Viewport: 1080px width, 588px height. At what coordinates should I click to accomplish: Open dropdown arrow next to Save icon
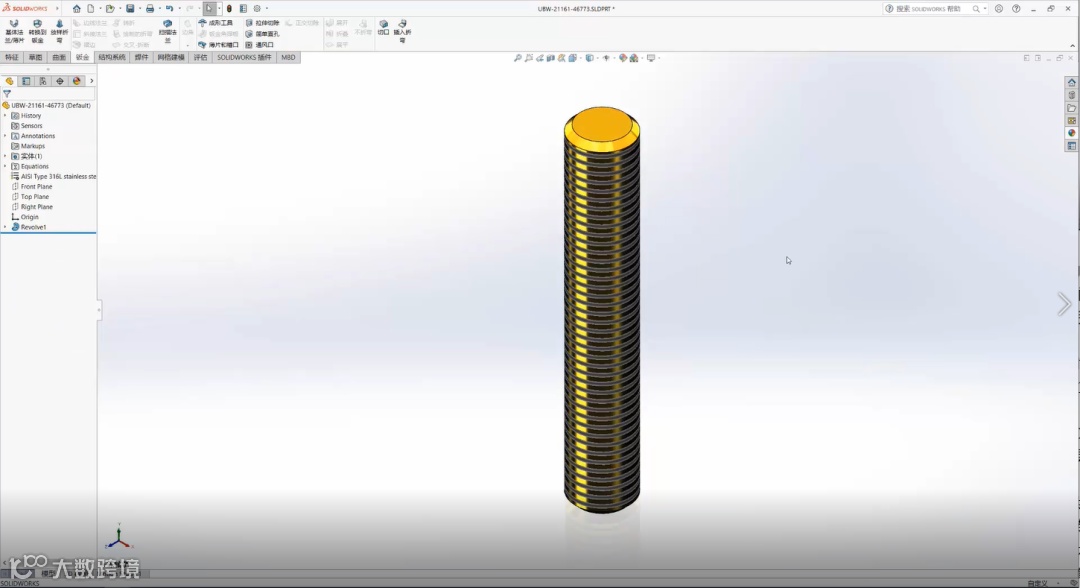point(139,9)
